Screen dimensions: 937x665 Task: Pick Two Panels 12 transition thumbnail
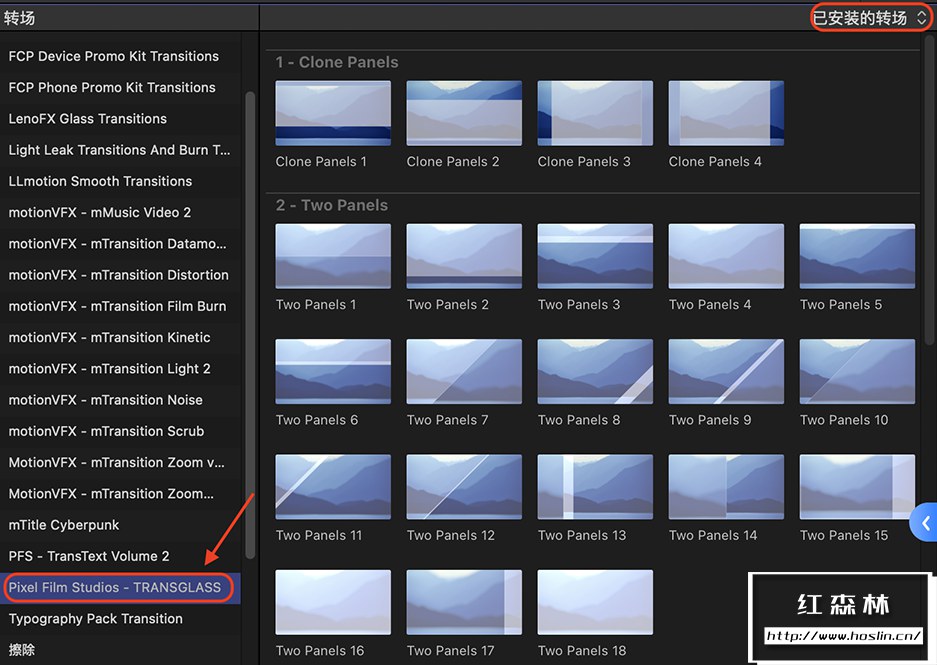coord(464,487)
